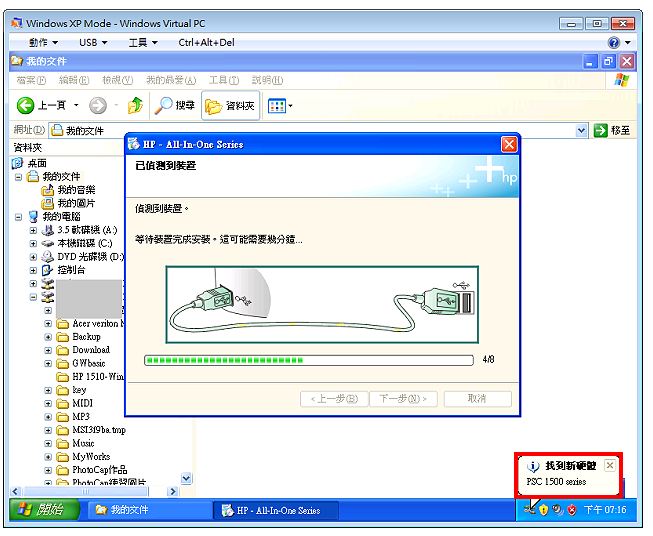
Task: Select the Music folder icon
Action: click(62, 444)
